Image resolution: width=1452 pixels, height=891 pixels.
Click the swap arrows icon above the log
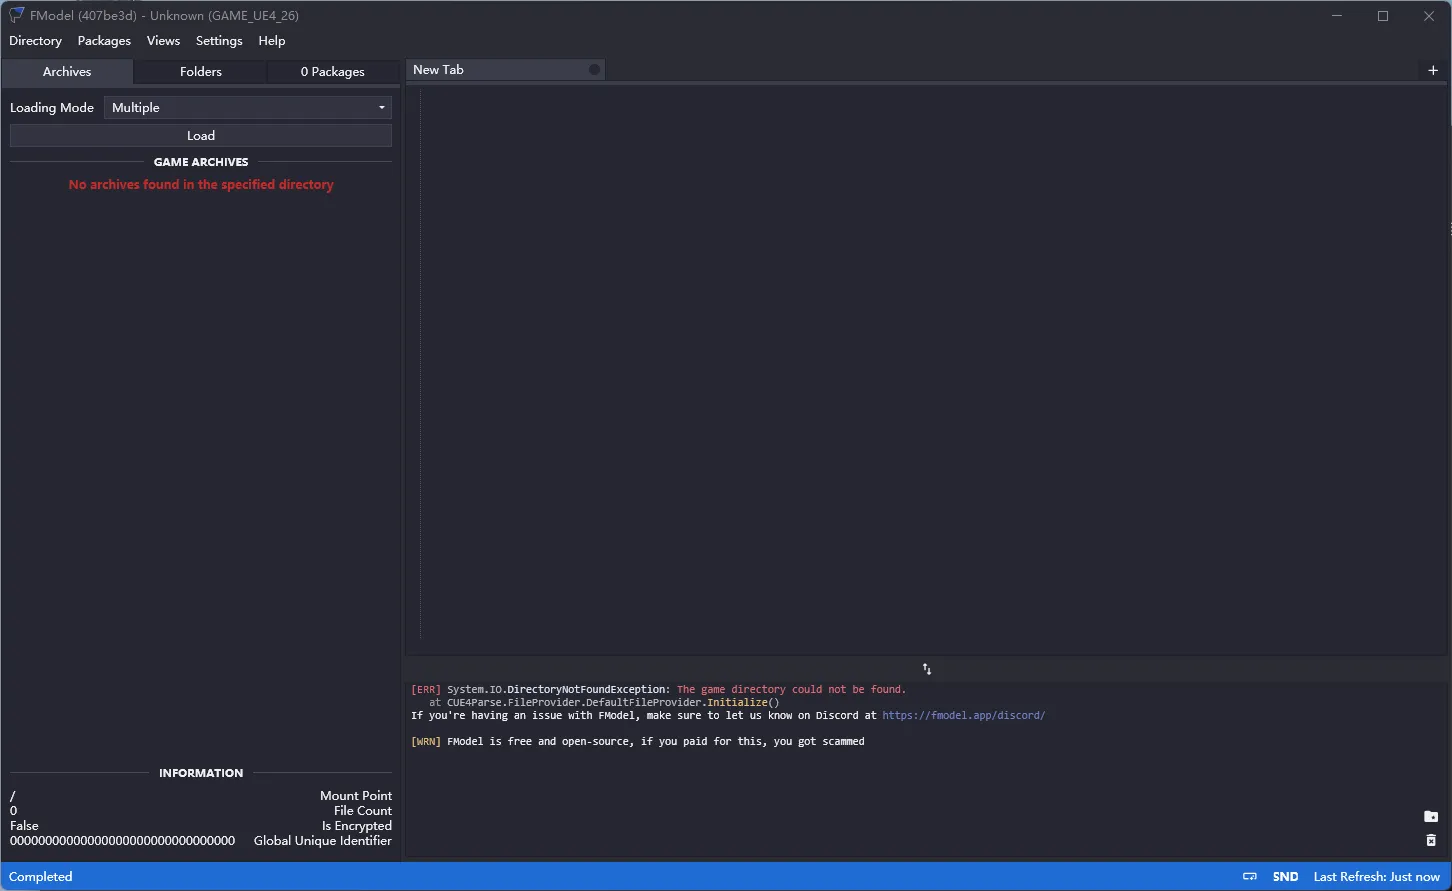coord(927,669)
